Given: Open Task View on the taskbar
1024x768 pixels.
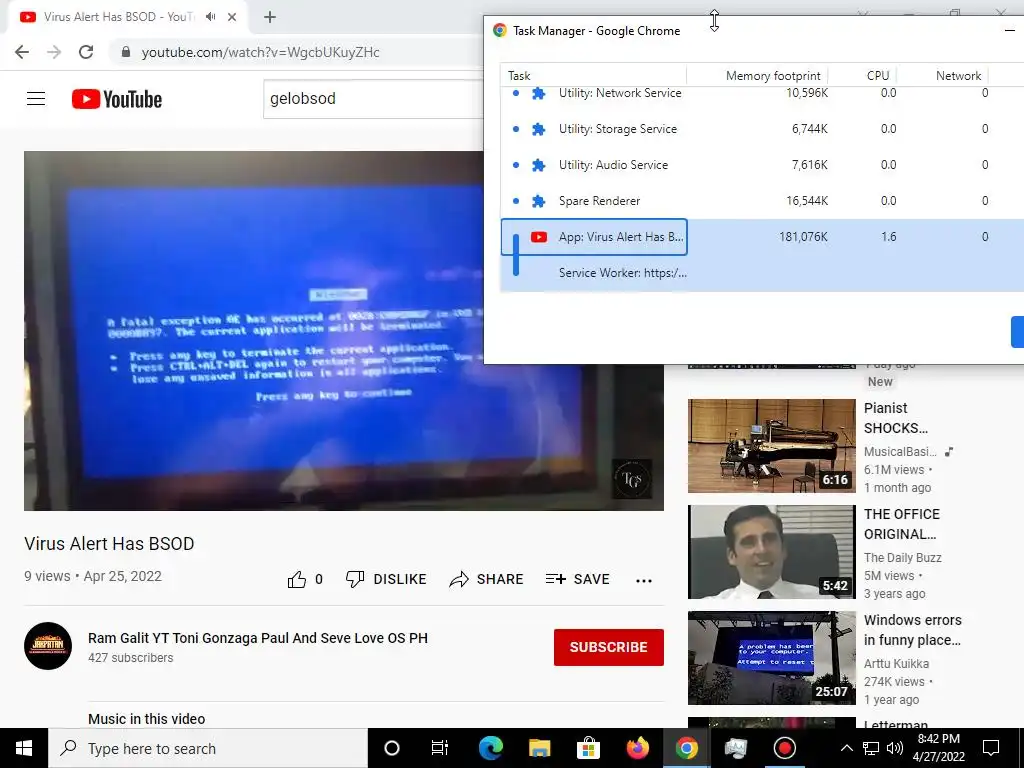Looking at the screenshot, I should point(440,748).
